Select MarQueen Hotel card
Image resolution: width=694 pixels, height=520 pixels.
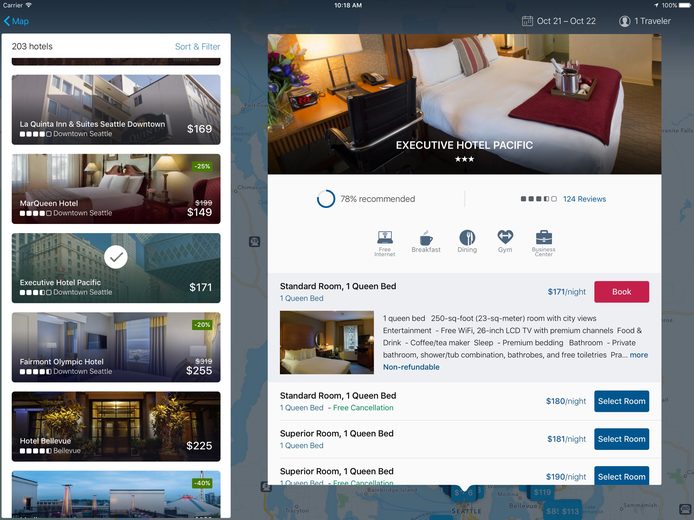pos(116,189)
